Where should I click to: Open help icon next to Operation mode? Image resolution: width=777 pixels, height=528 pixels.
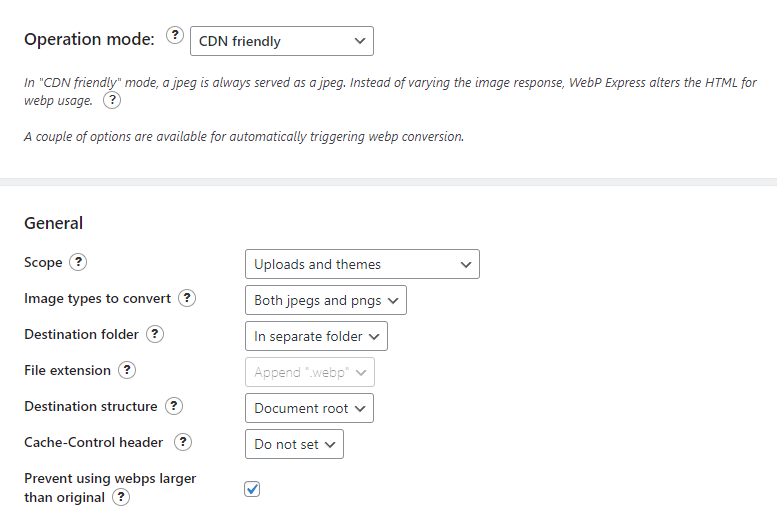(174, 35)
